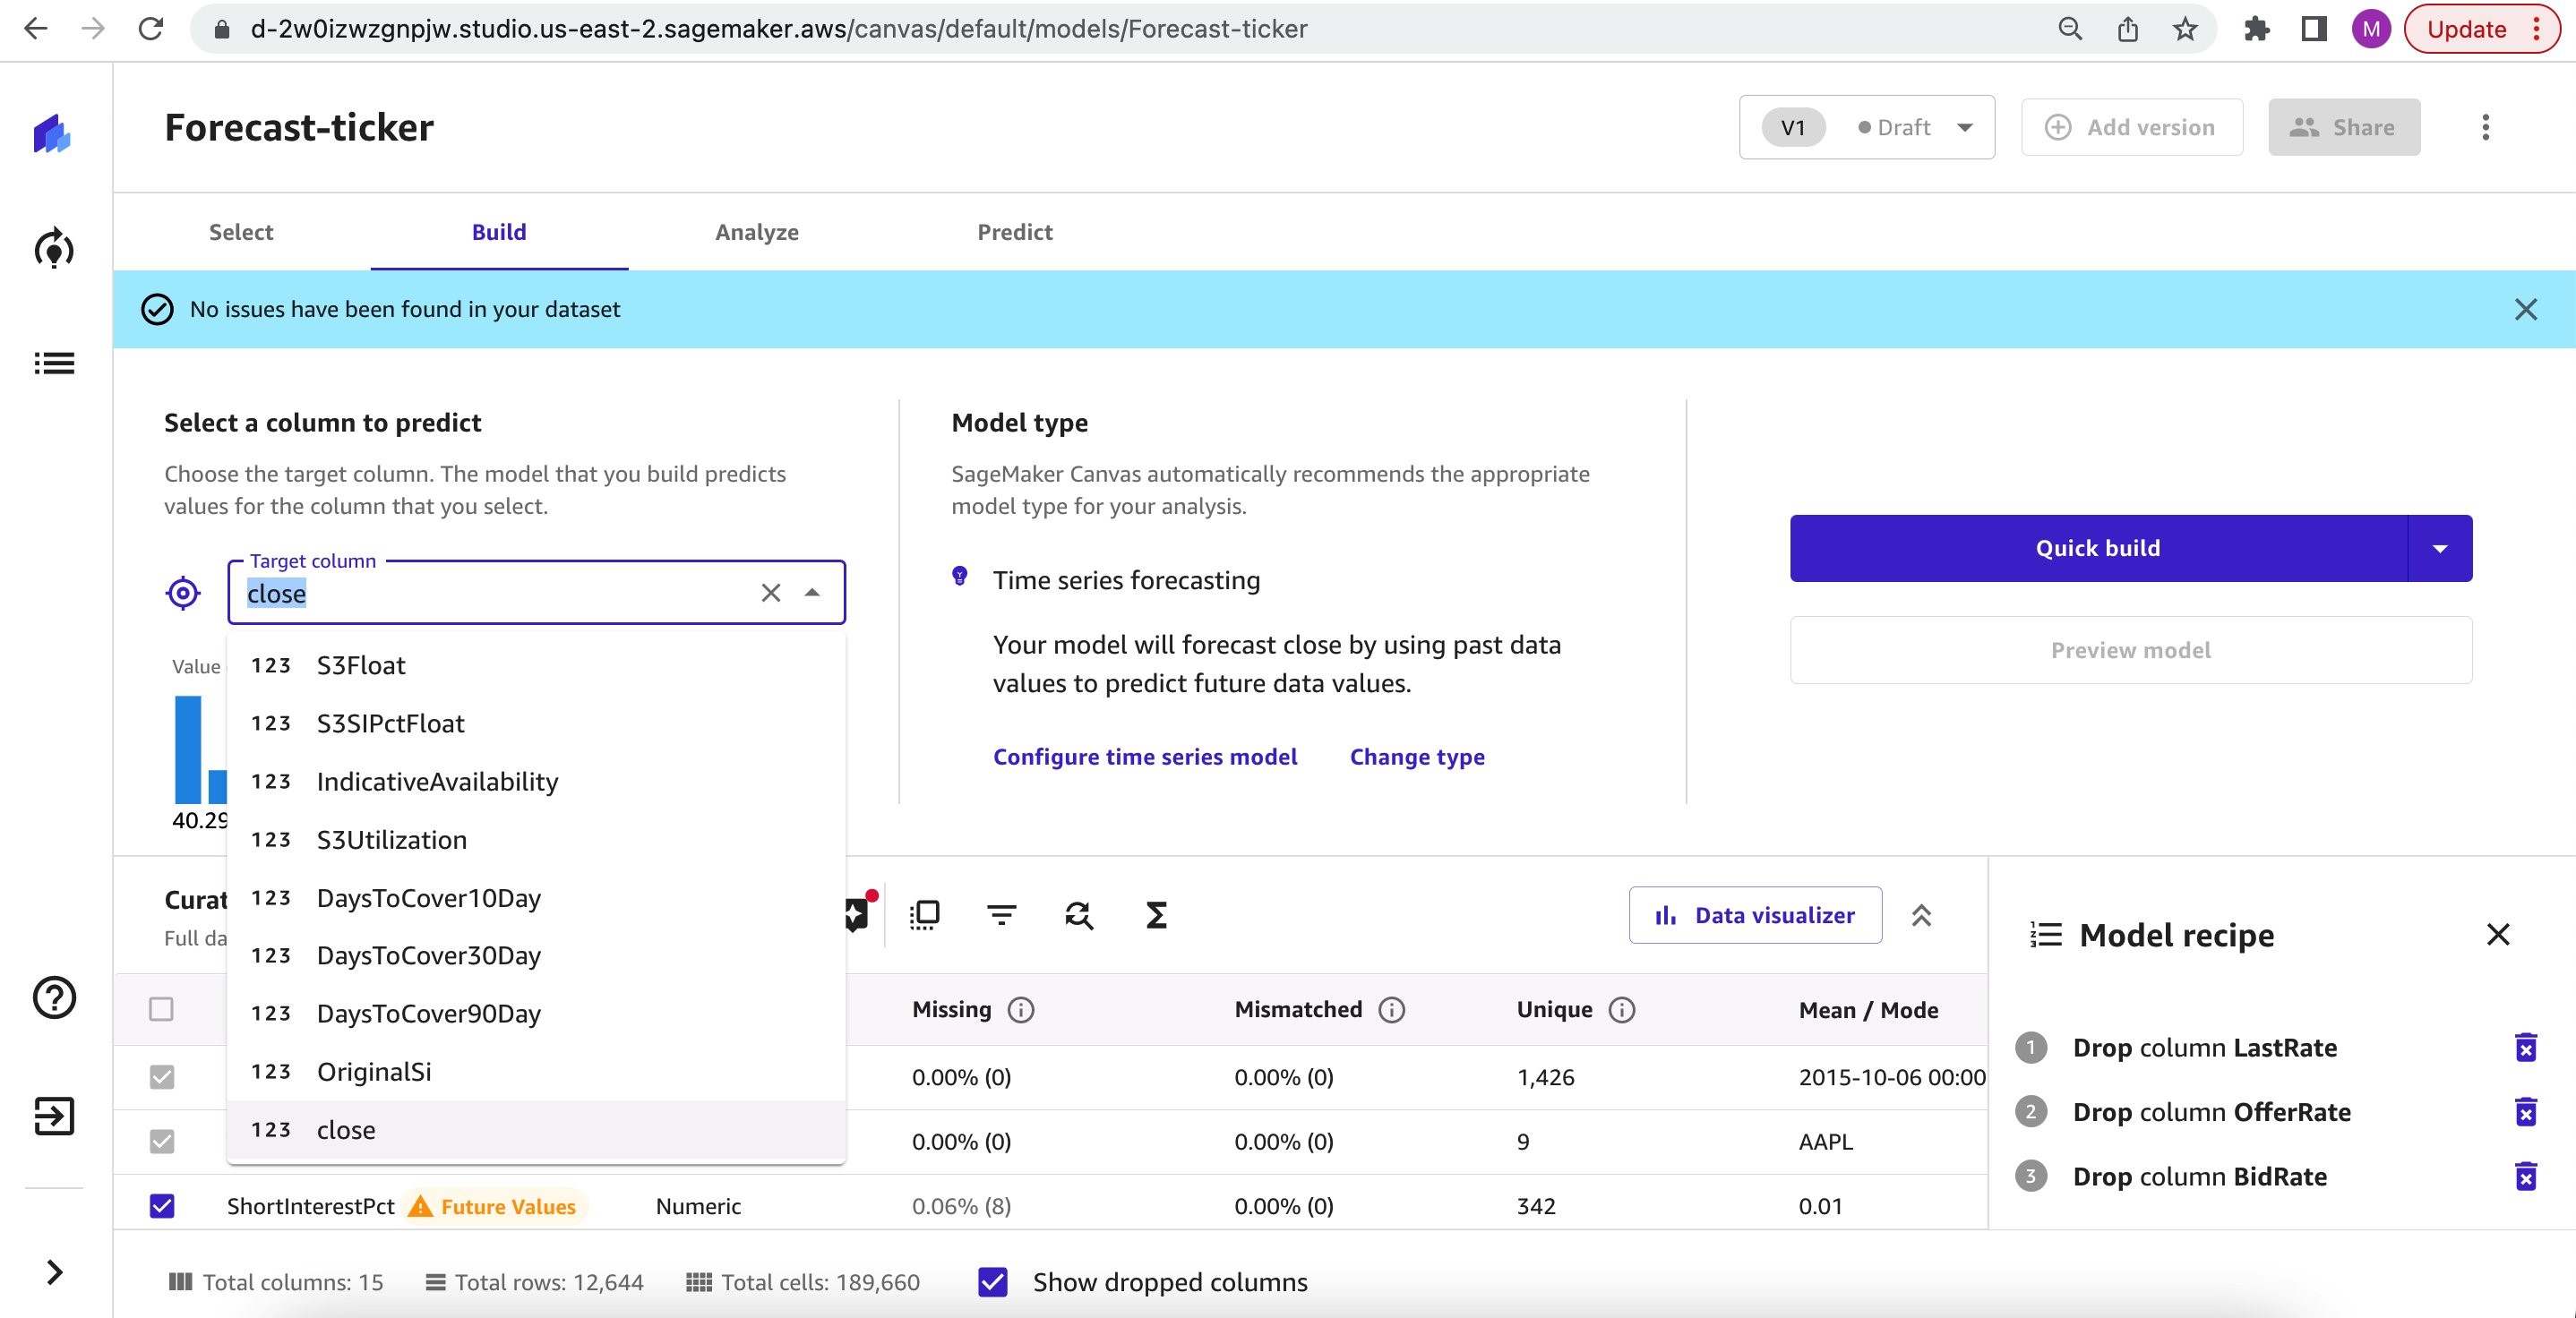Click the replace/search refresh toolbar icon
This screenshot has height=1318, width=2576.
(x=1079, y=915)
